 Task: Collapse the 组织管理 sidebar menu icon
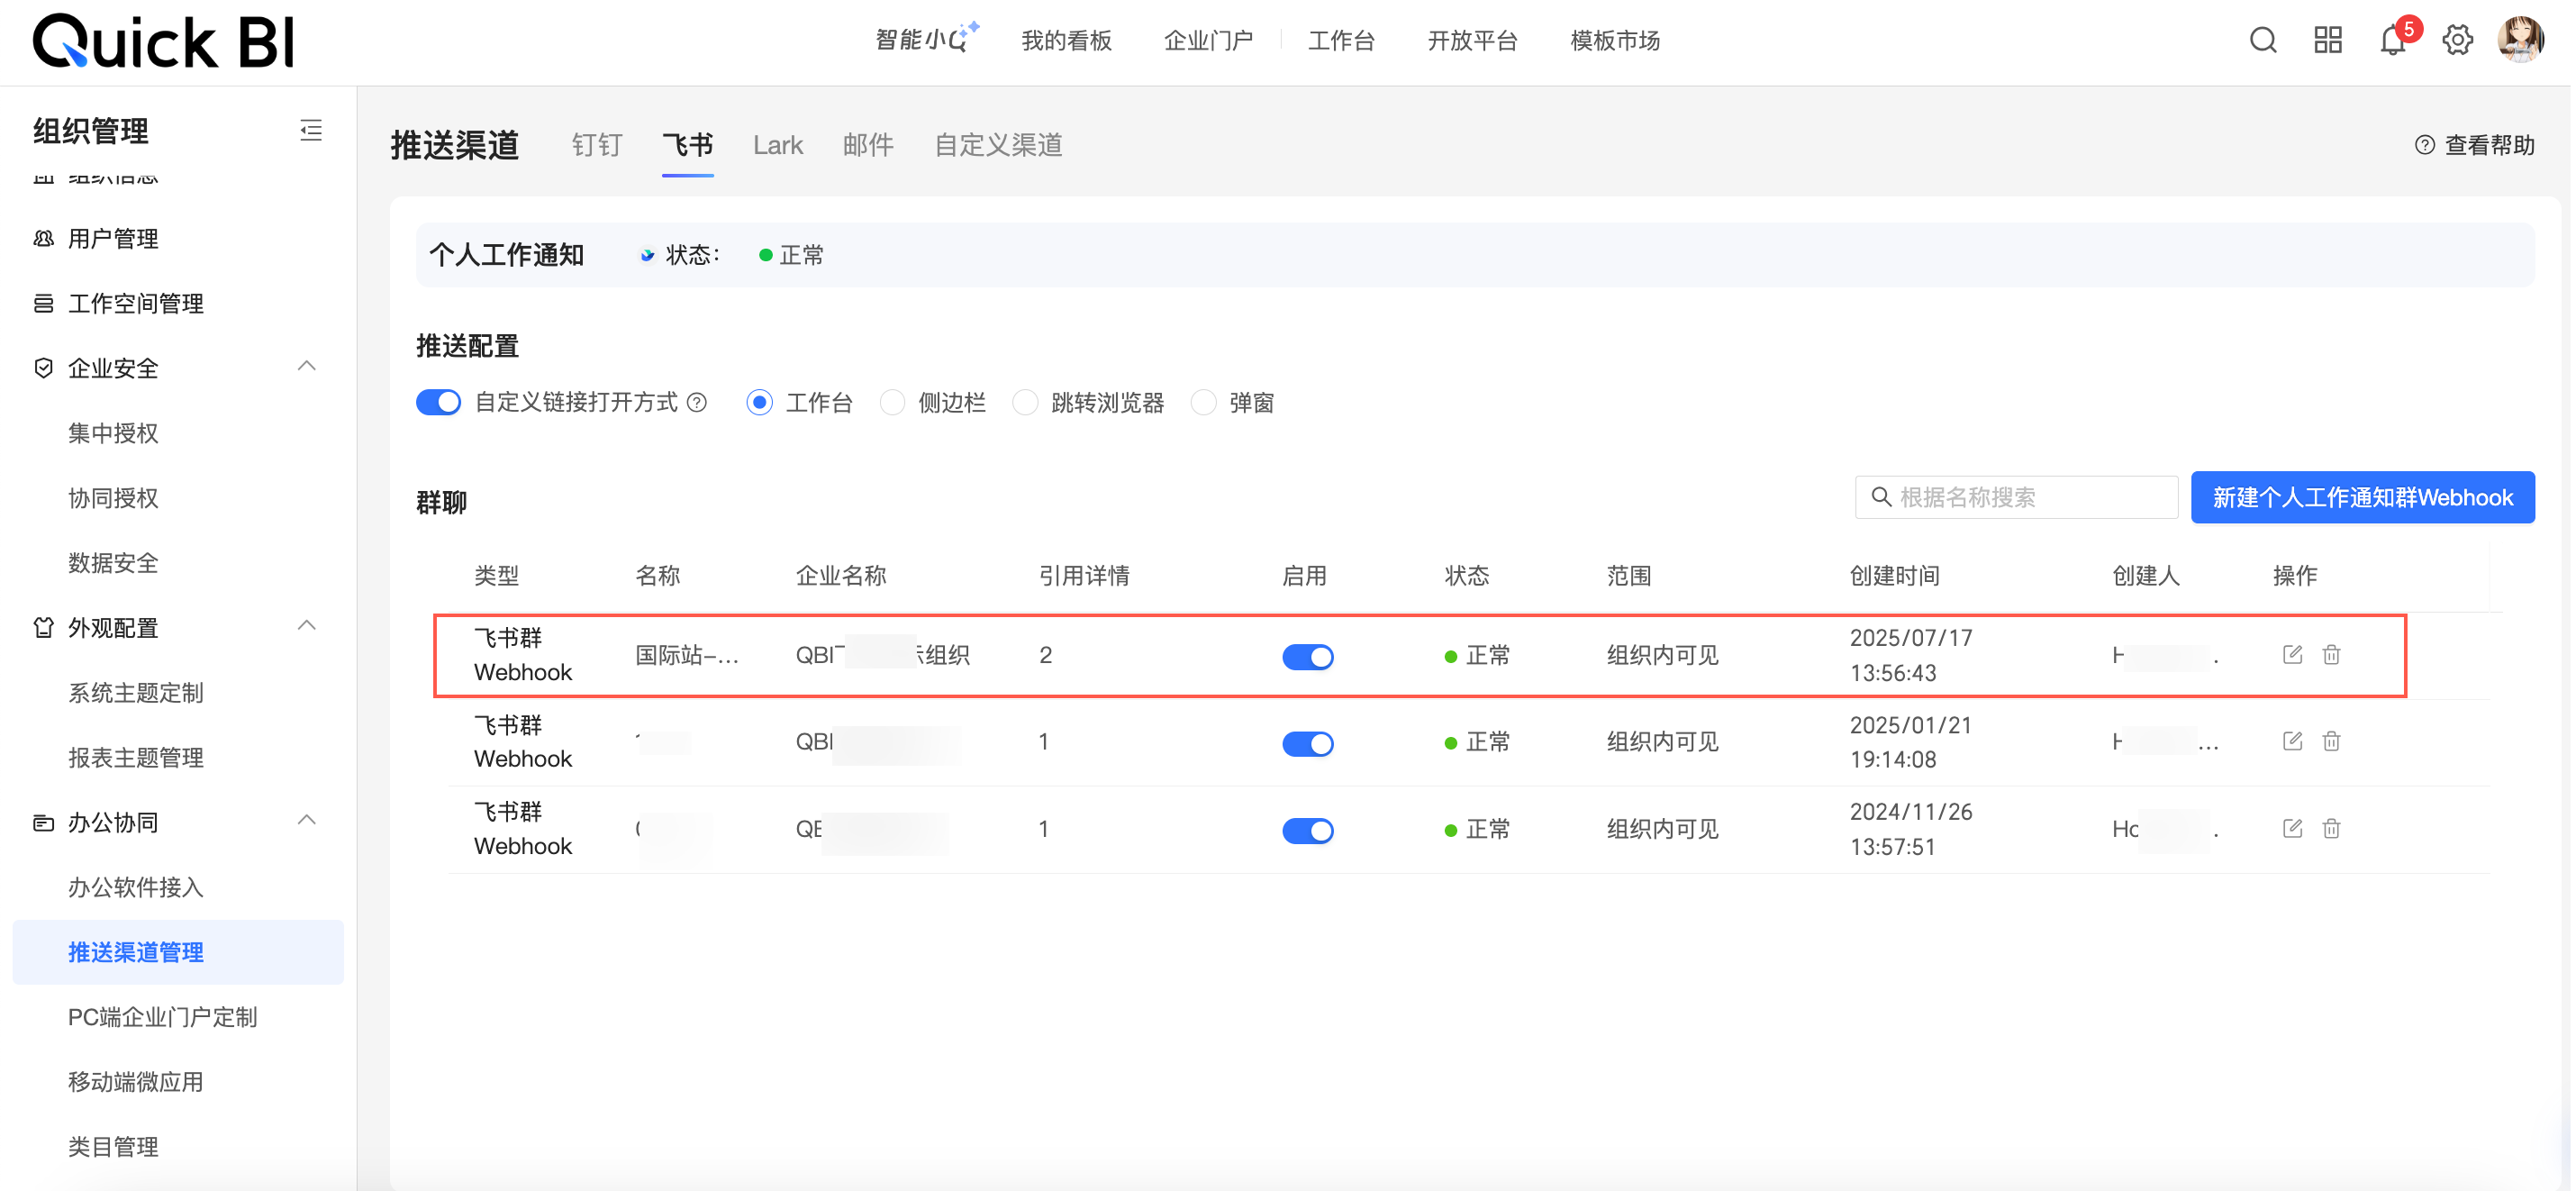(311, 130)
